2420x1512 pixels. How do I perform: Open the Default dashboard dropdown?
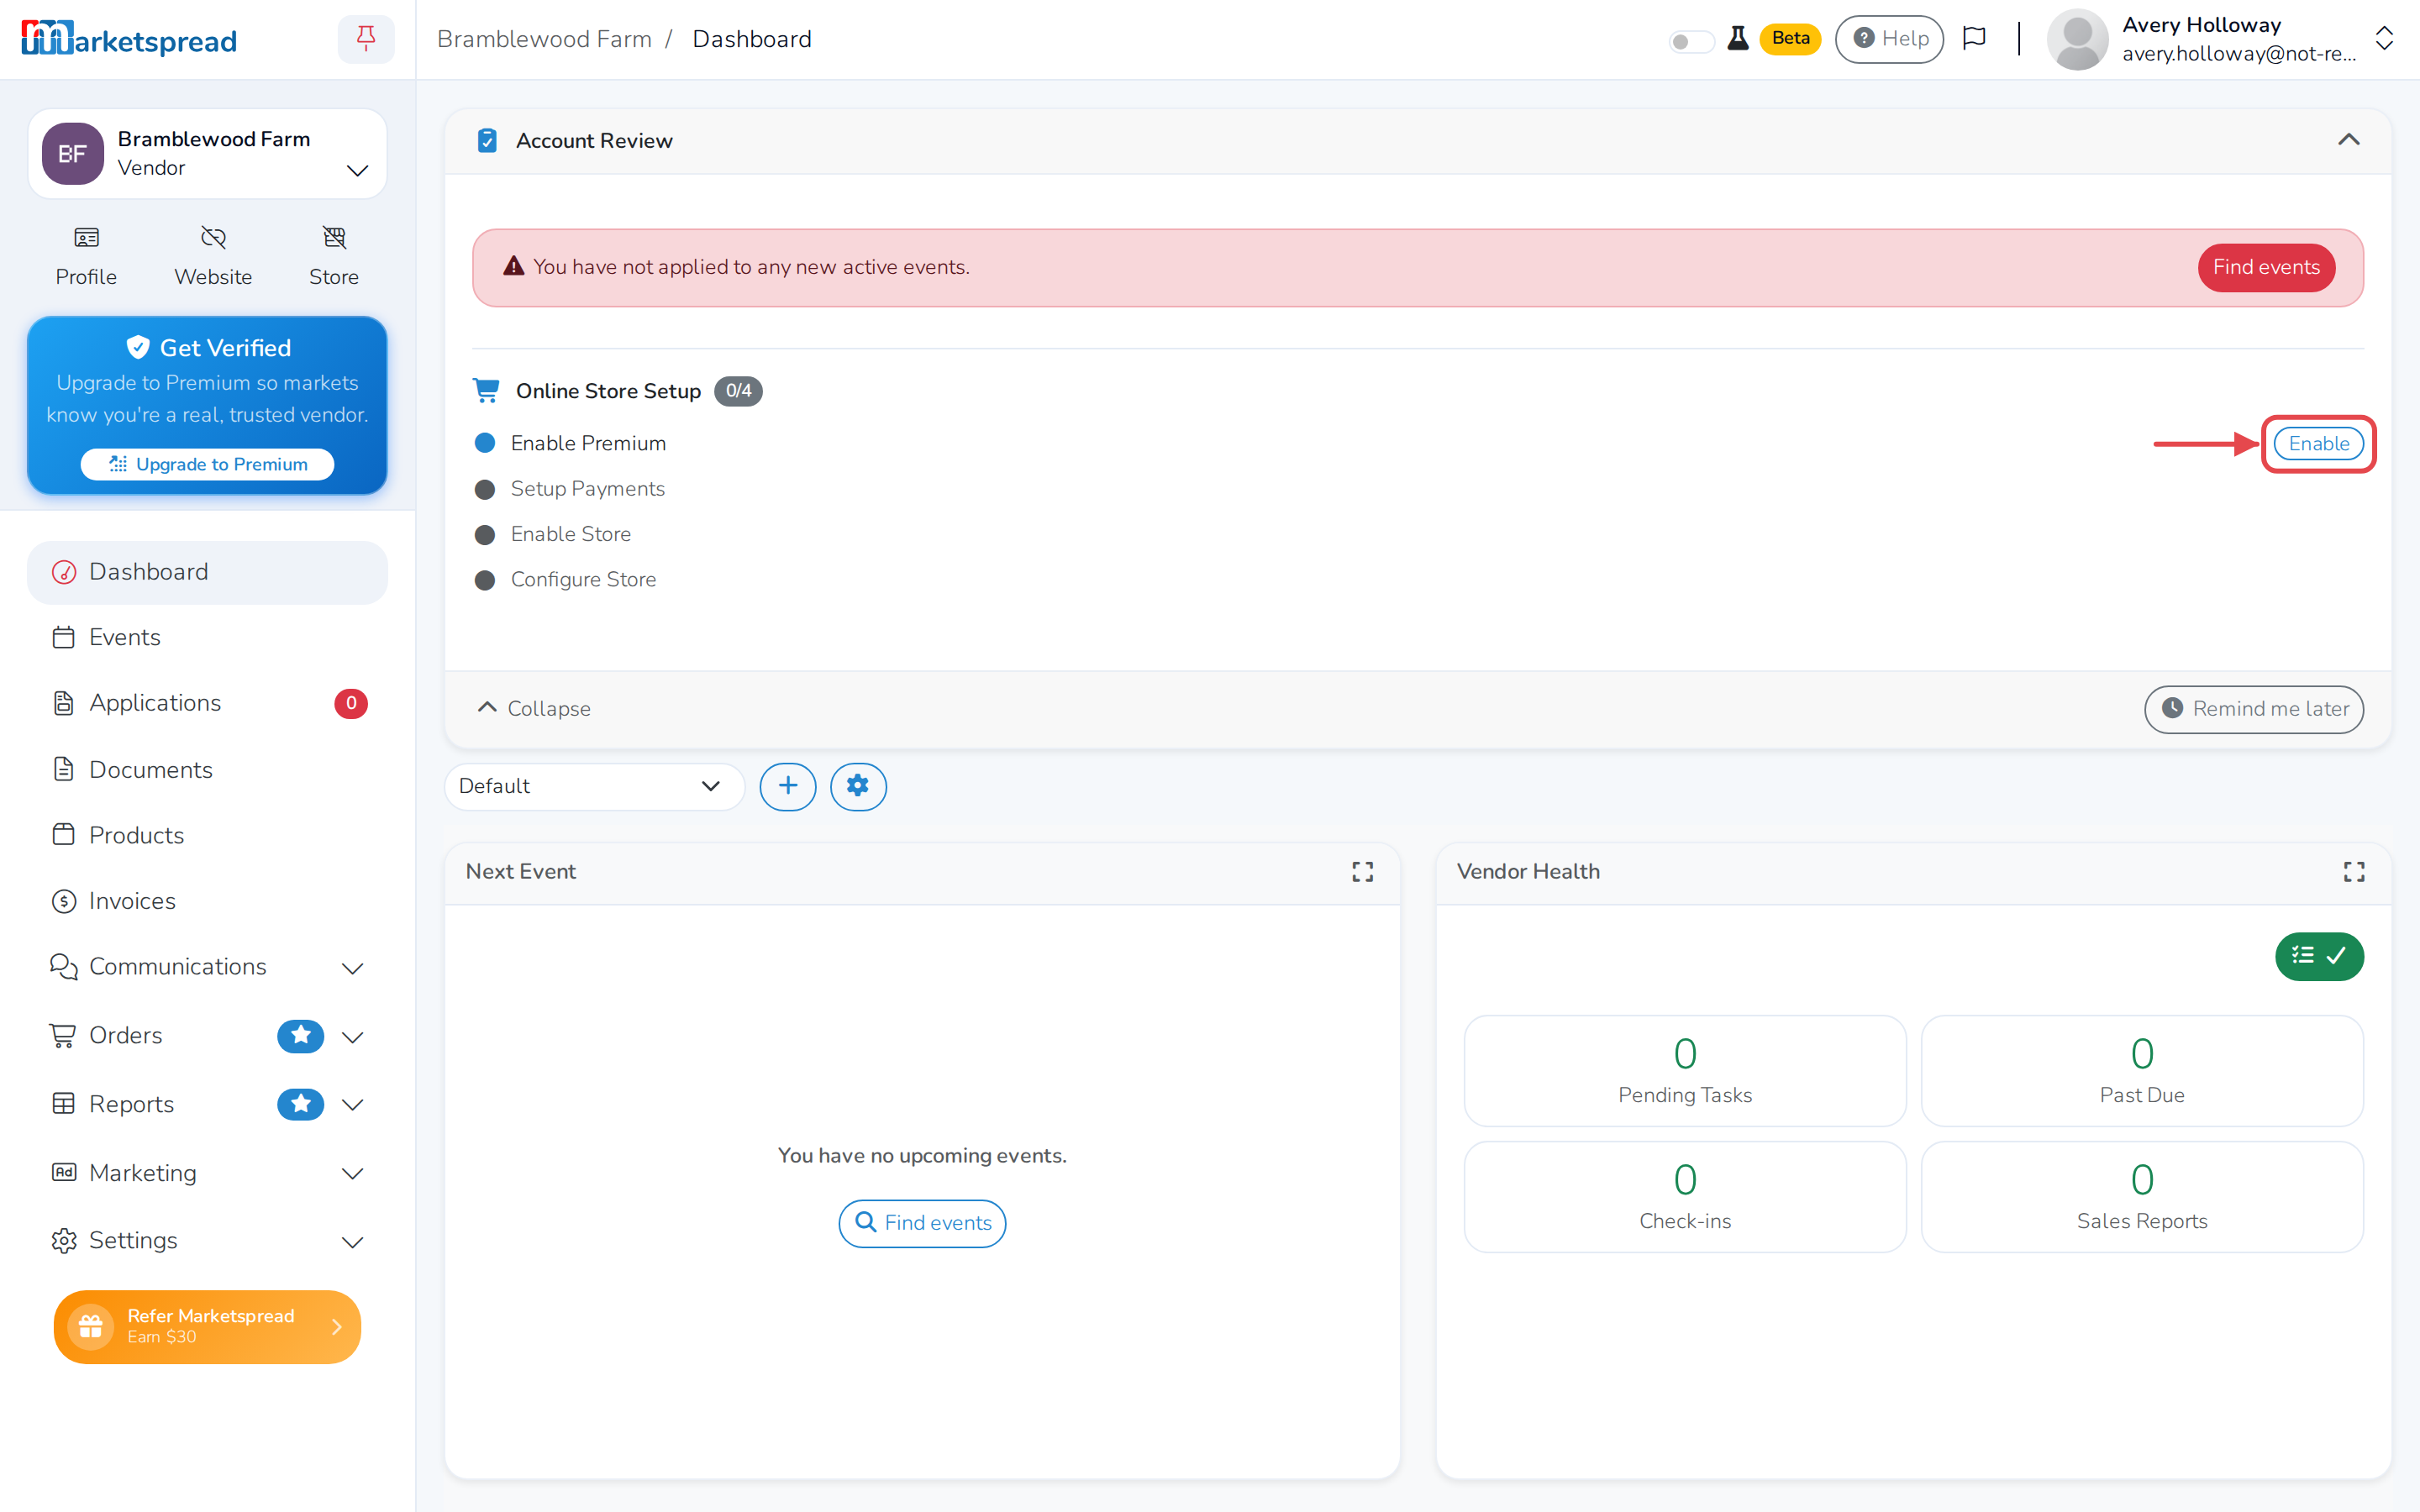point(594,786)
